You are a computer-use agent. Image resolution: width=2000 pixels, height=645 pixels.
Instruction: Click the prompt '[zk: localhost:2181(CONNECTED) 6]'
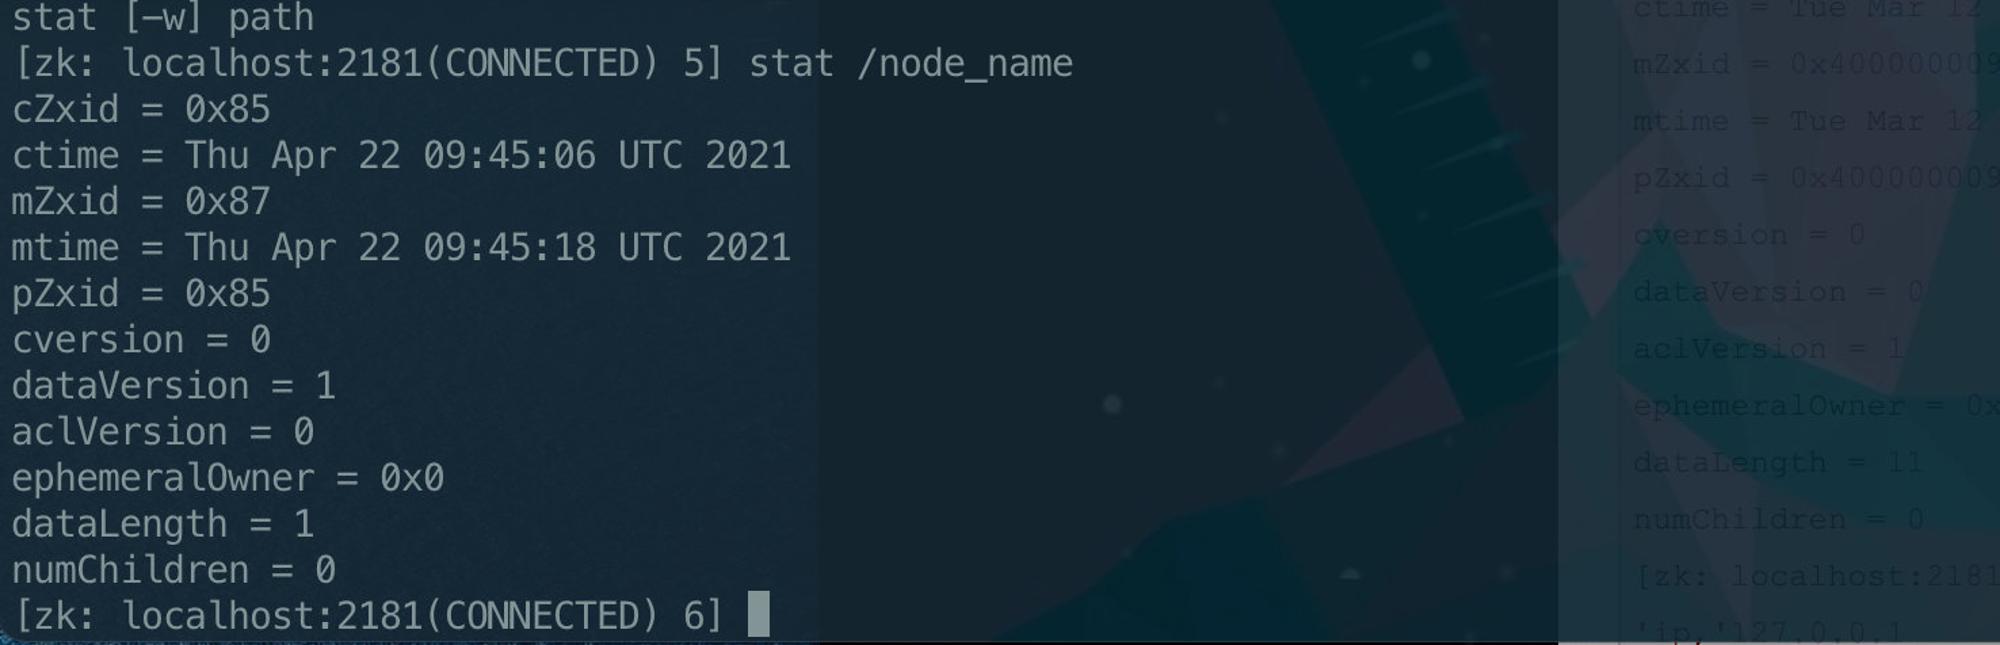click(x=369, y=616)
